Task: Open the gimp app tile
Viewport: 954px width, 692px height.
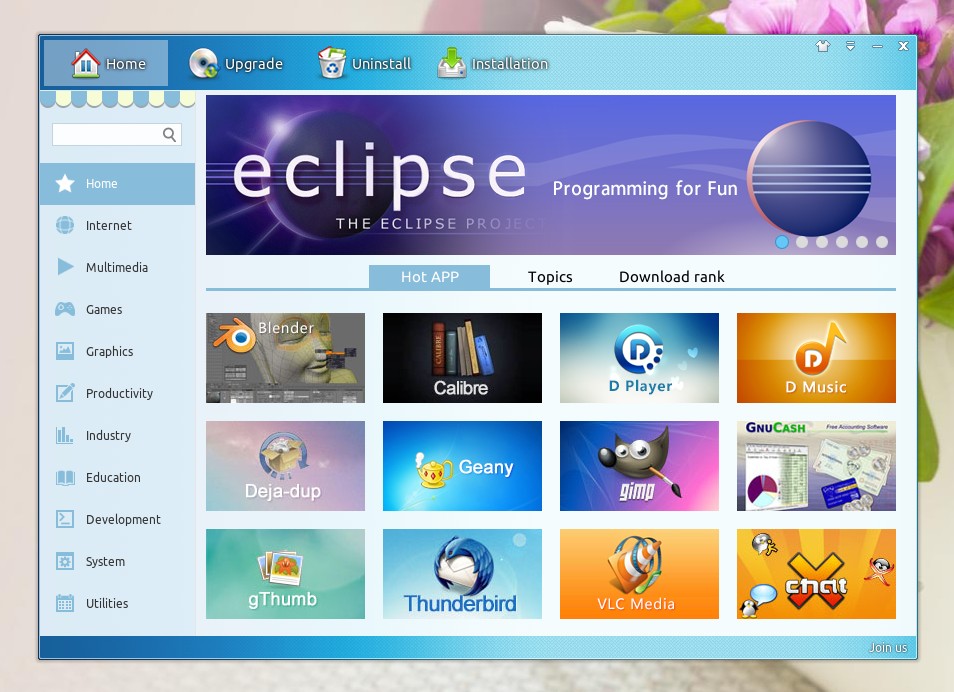Action: (x=639, y=466)
